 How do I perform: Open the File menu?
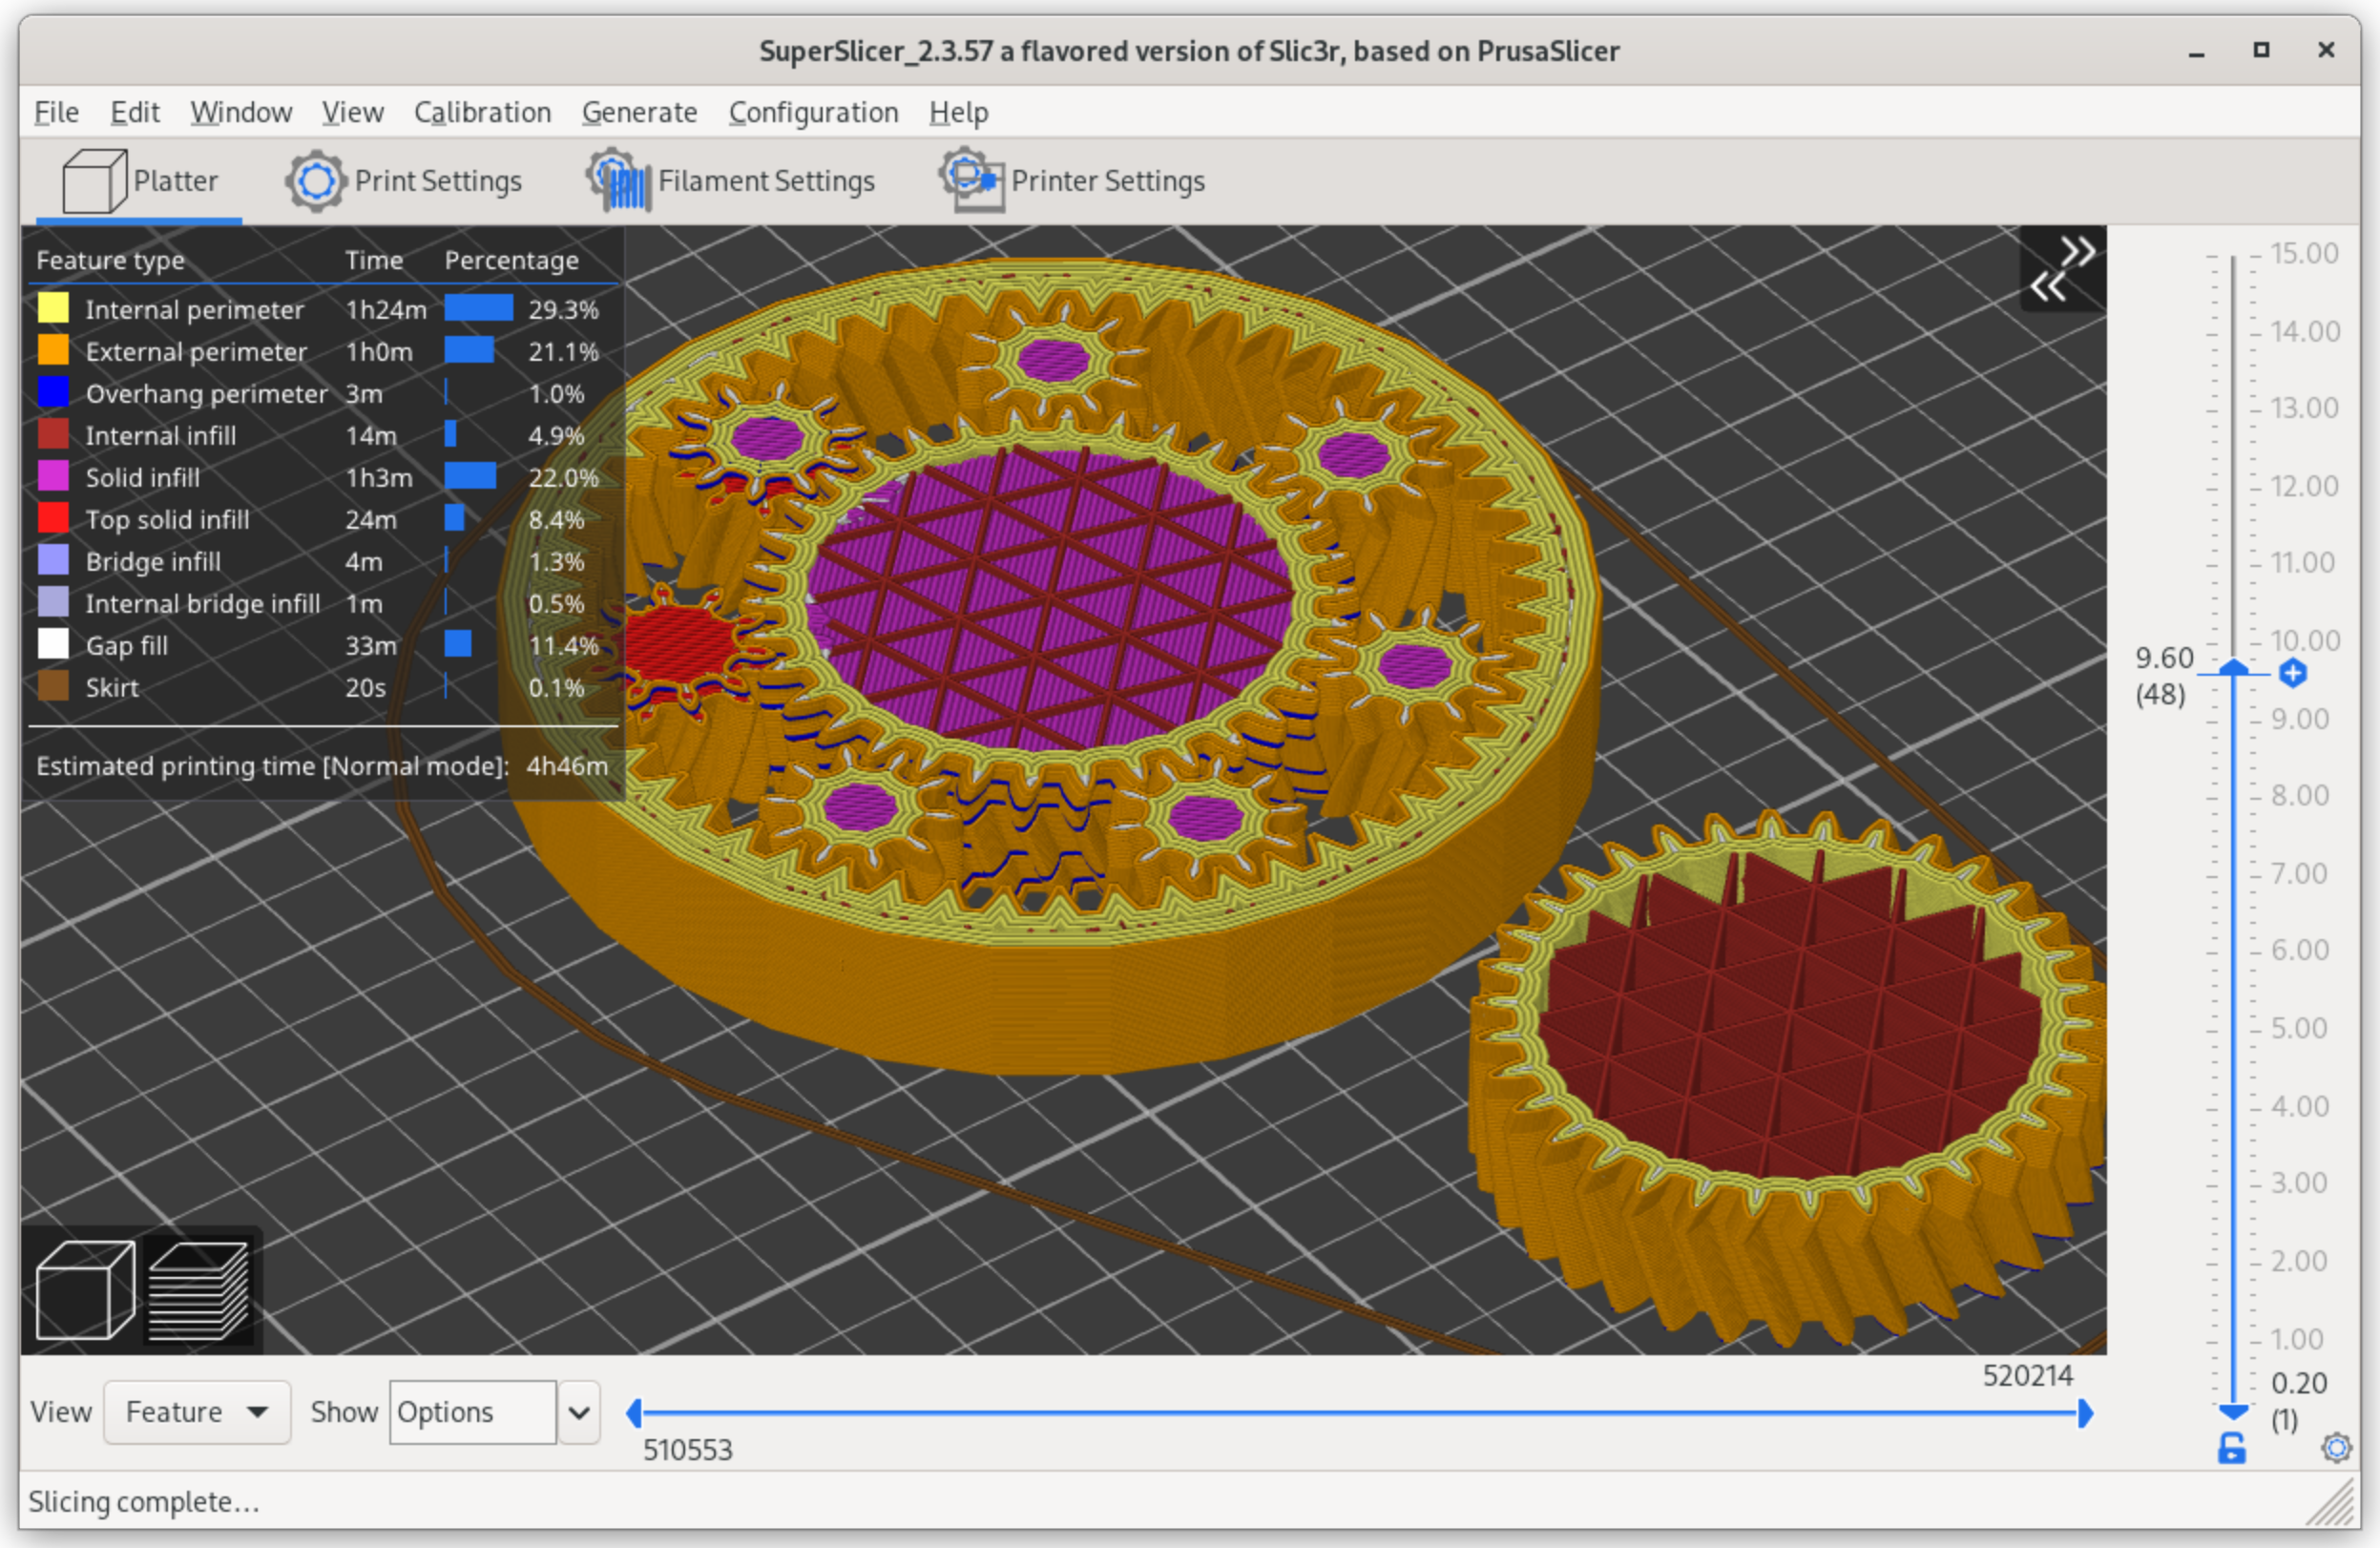point(56,112)
